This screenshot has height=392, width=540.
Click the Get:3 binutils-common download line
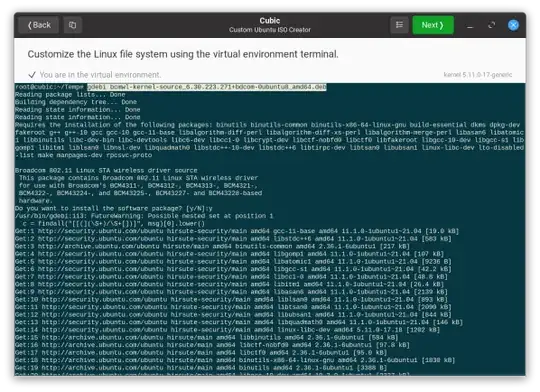[212, 246]
